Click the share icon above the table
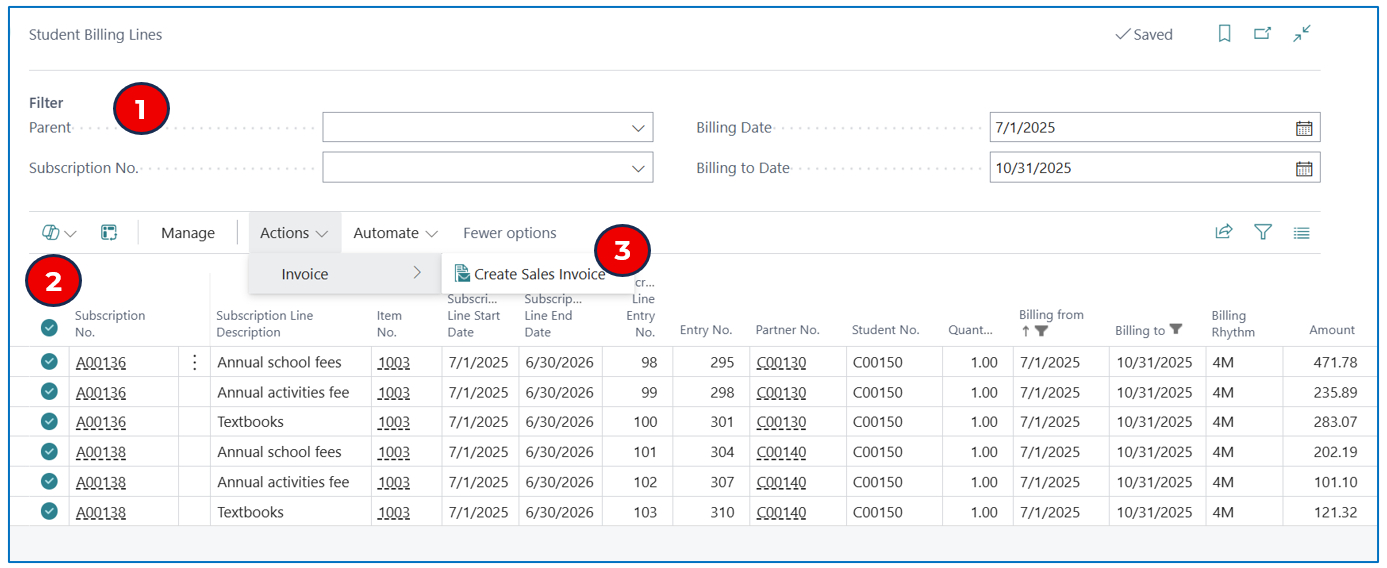Screen dimensions: 1387x568 click(x=1224, y=232)
